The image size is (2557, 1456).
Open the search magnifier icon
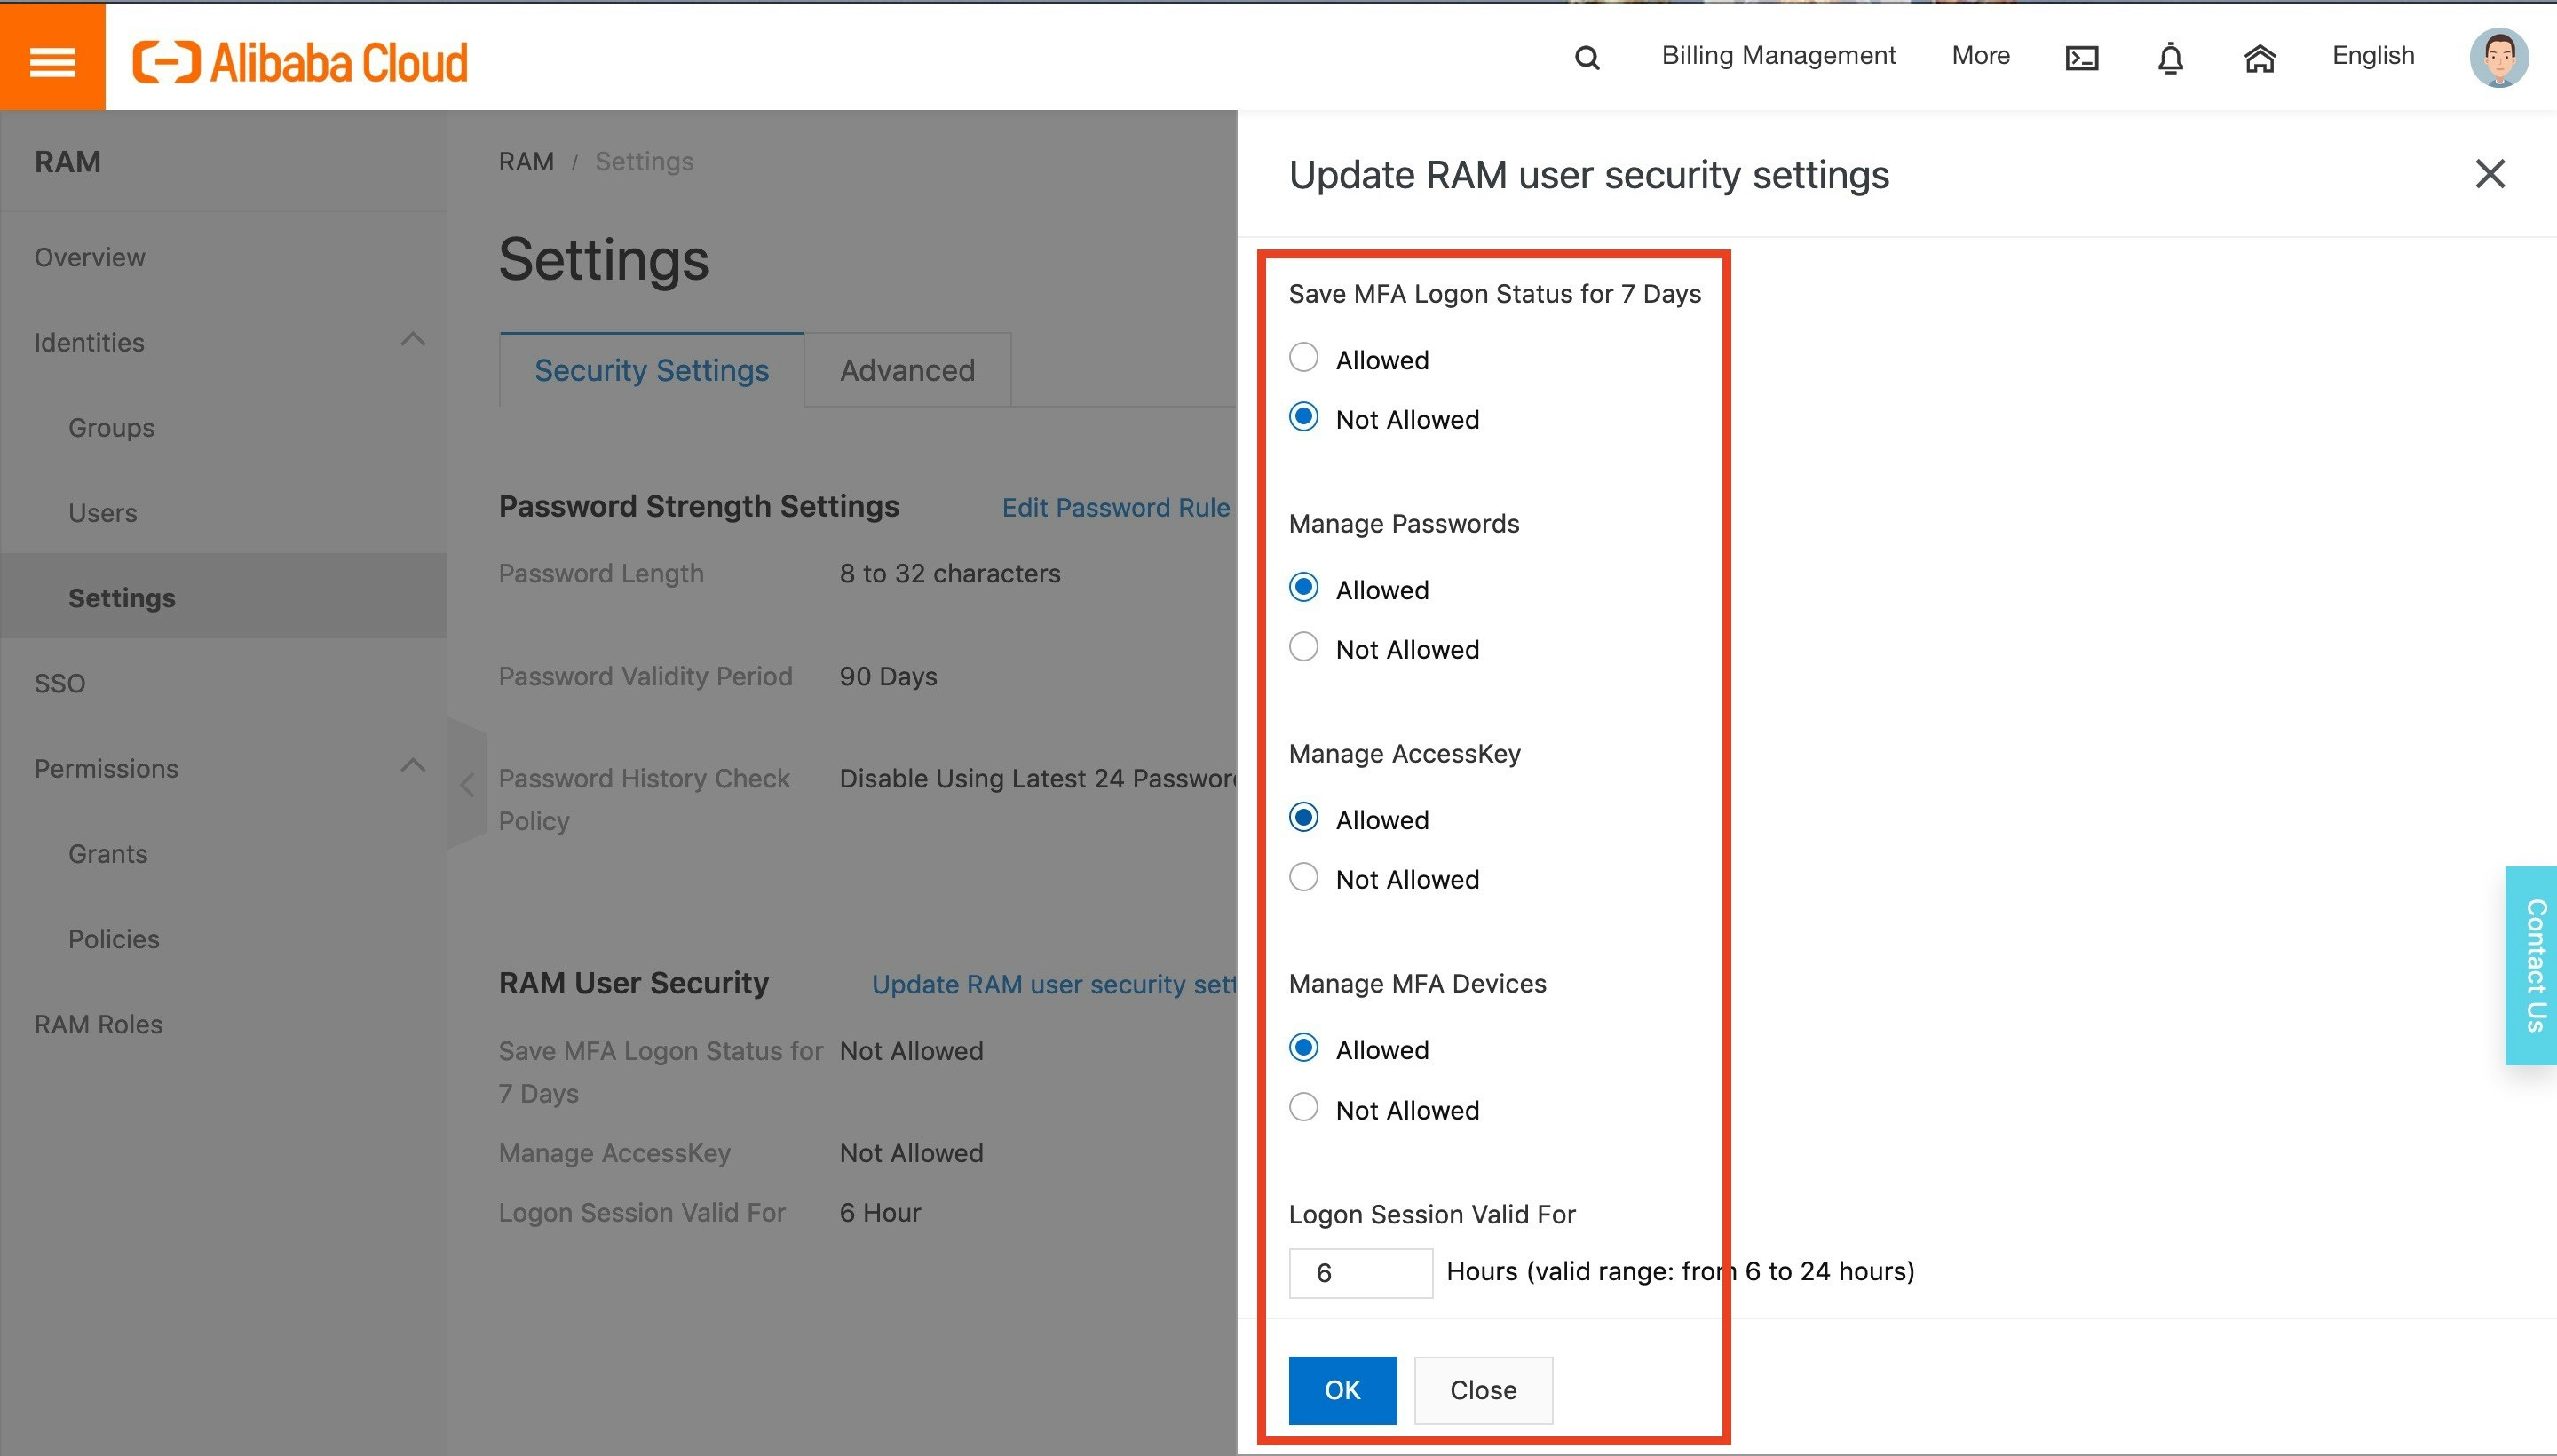(x=1587, y=58)
